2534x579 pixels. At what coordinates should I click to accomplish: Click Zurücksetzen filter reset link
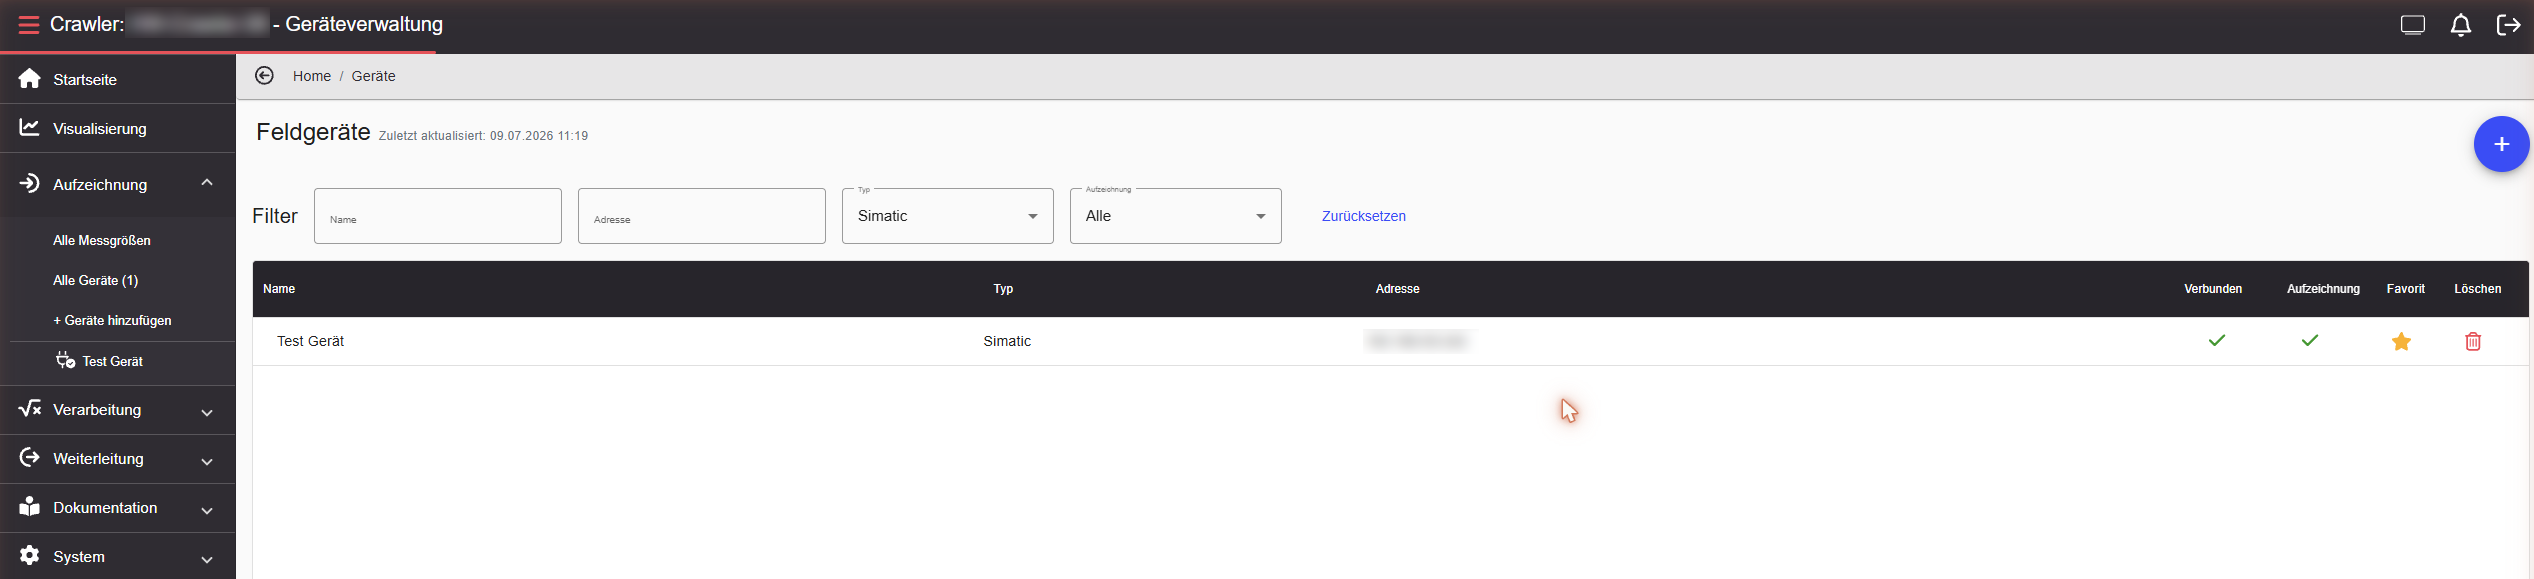tap(1363, 216)
